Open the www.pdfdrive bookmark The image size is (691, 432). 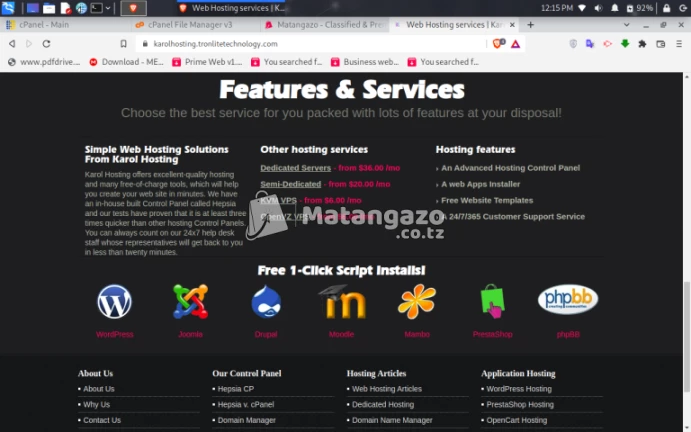(x=44, y=62)
